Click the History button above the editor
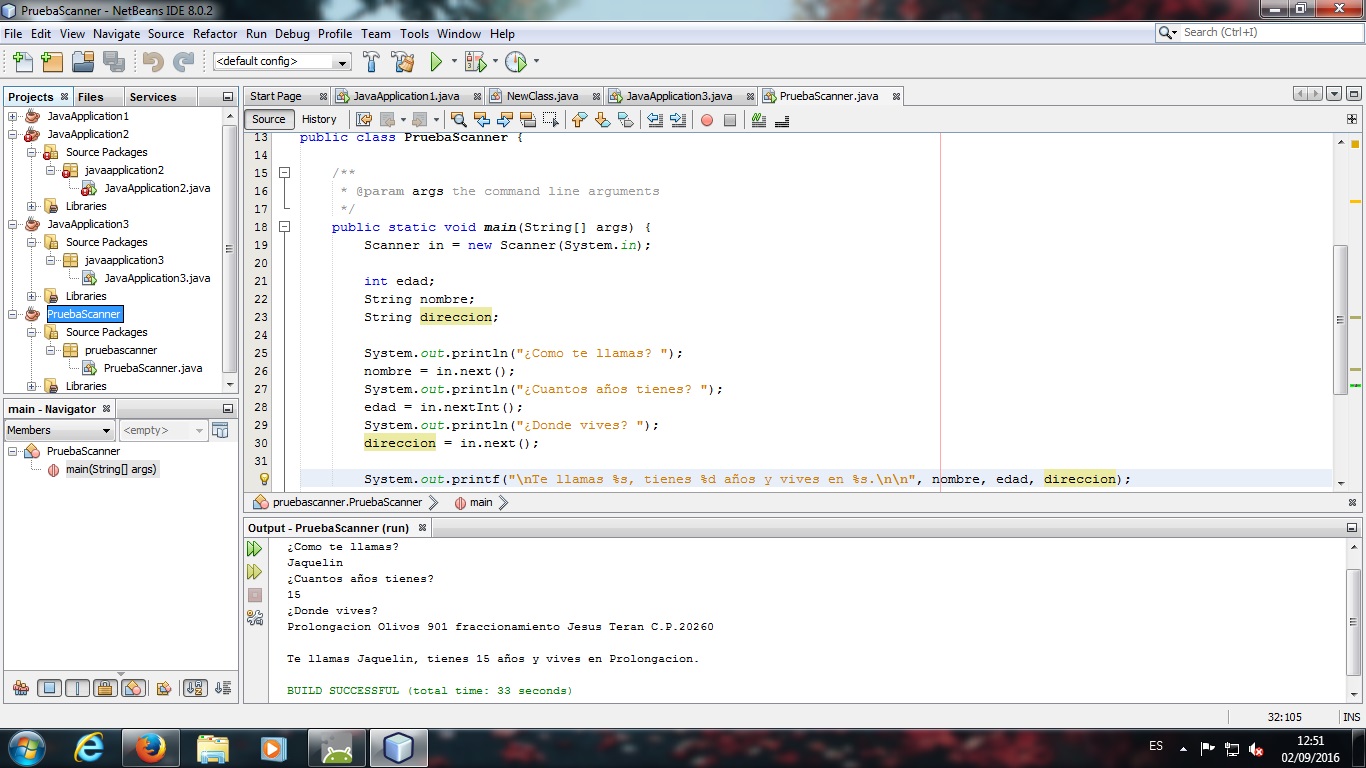 (319, 119)
